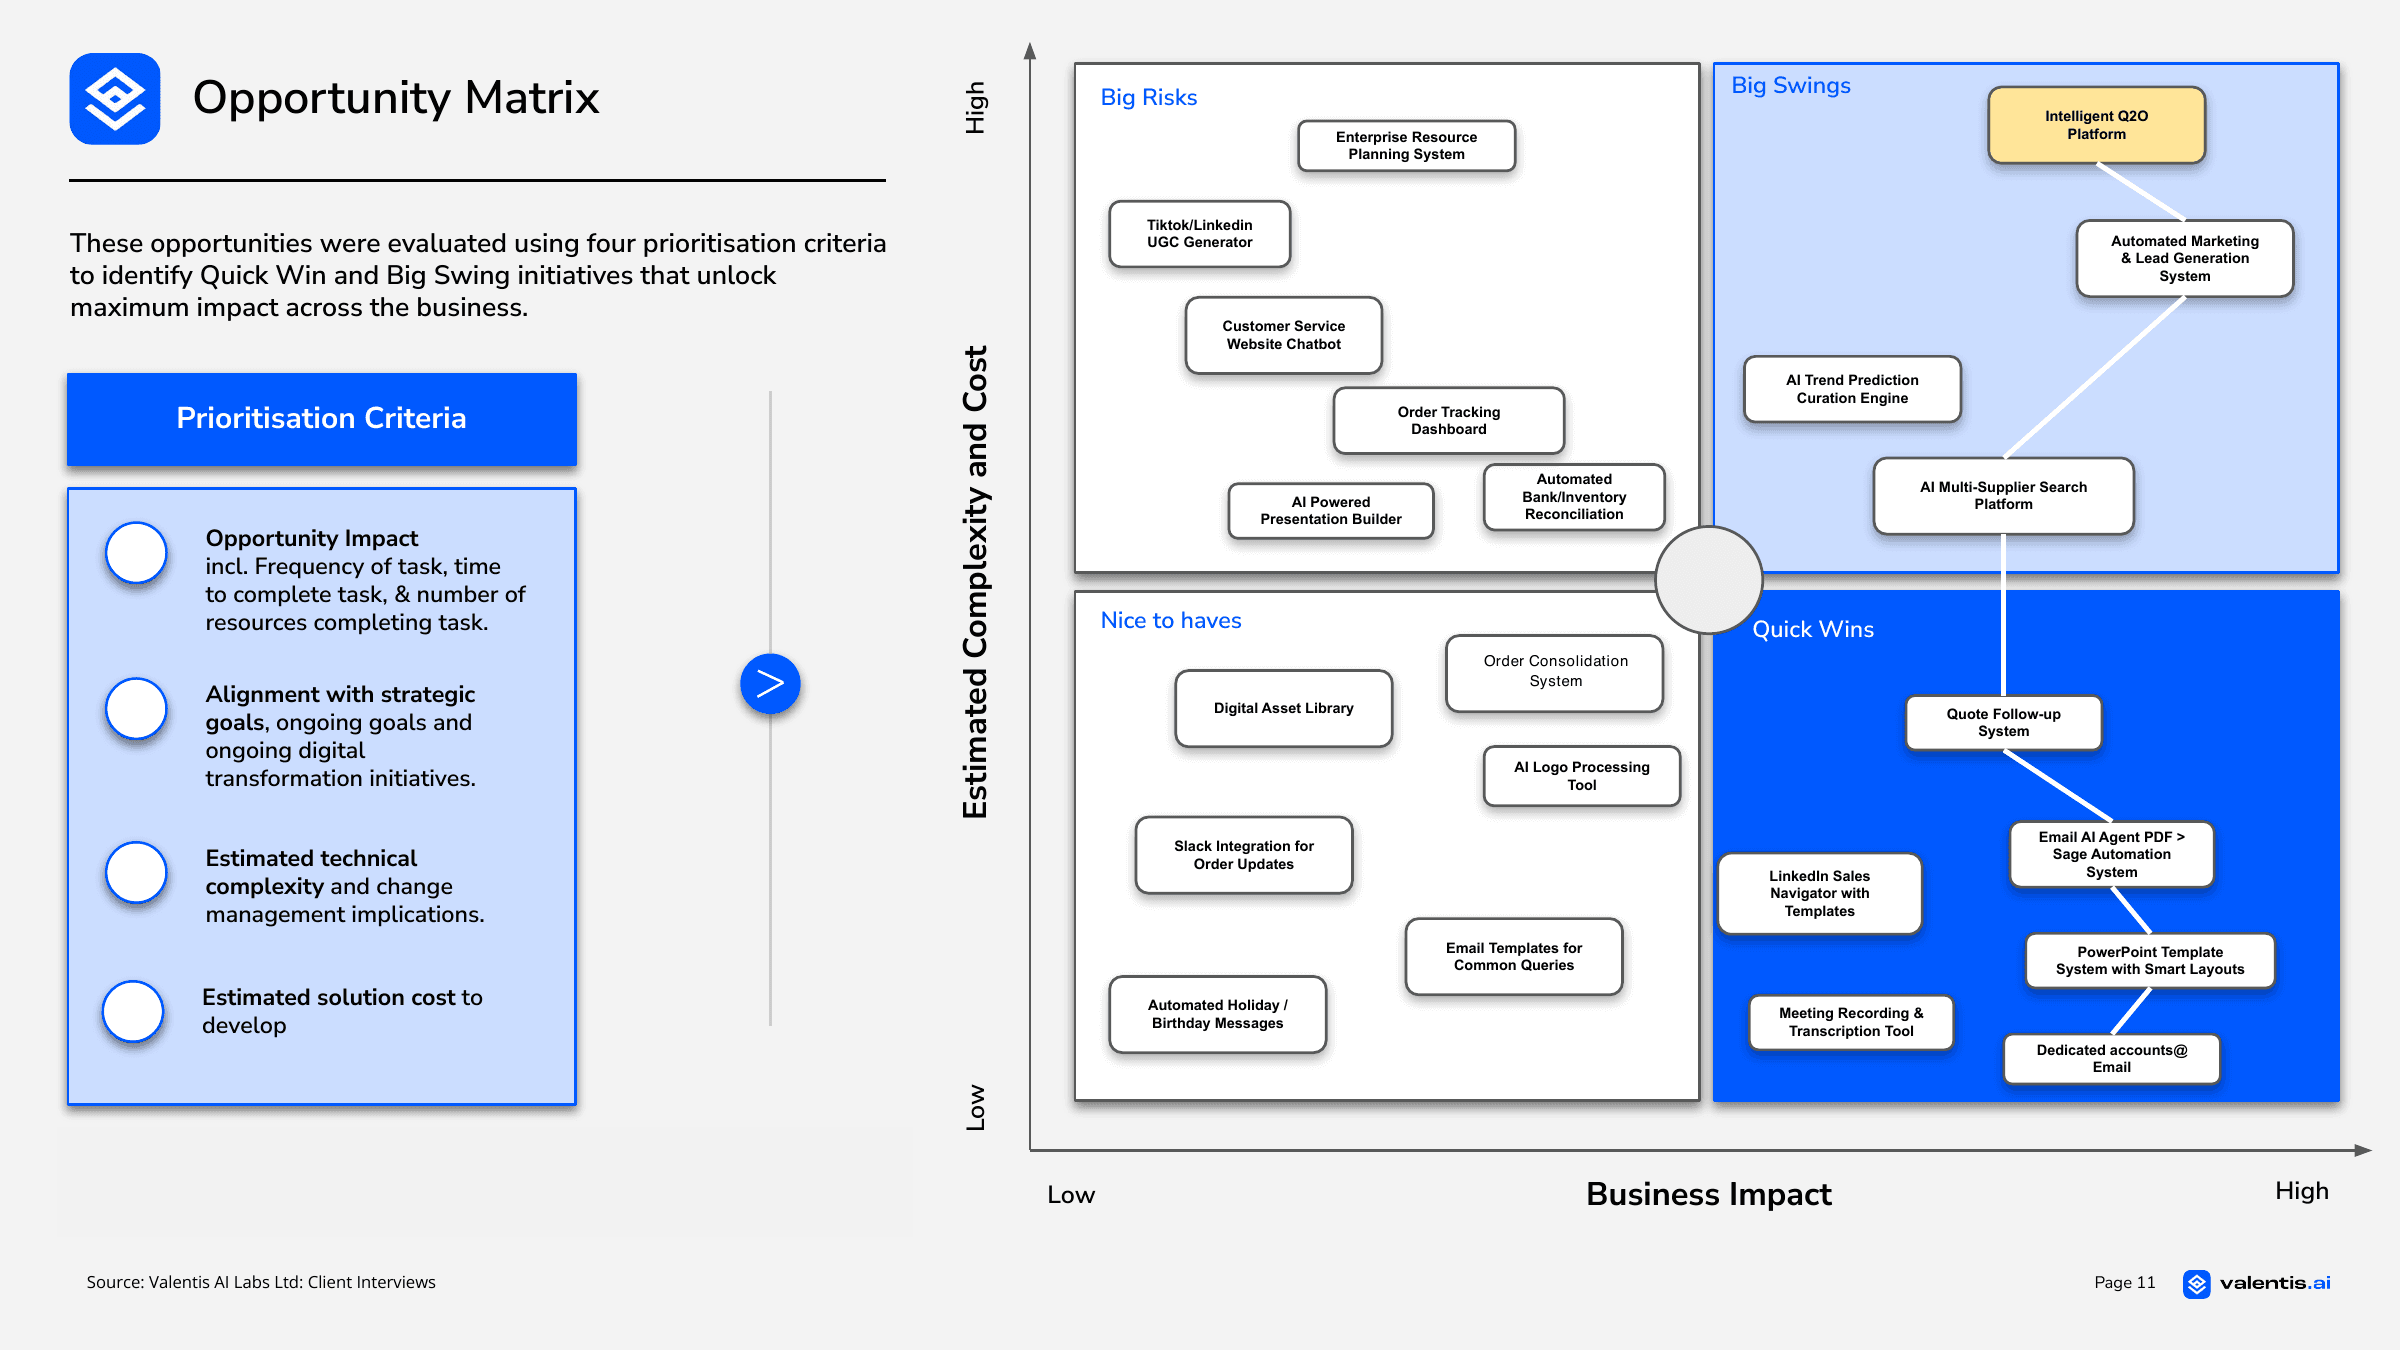Click the Quick Wins quadrant label

click(1812, 630)
